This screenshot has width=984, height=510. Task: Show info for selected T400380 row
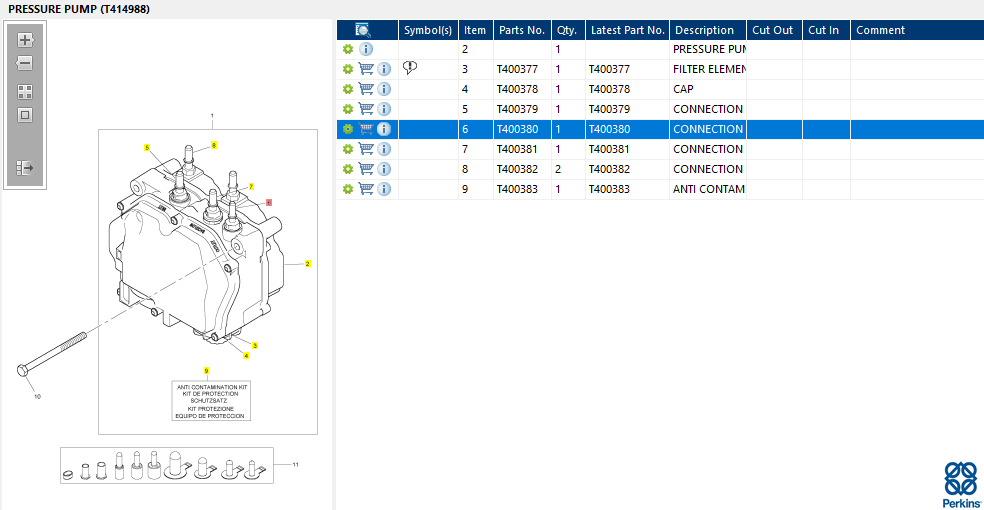(384, 129)
